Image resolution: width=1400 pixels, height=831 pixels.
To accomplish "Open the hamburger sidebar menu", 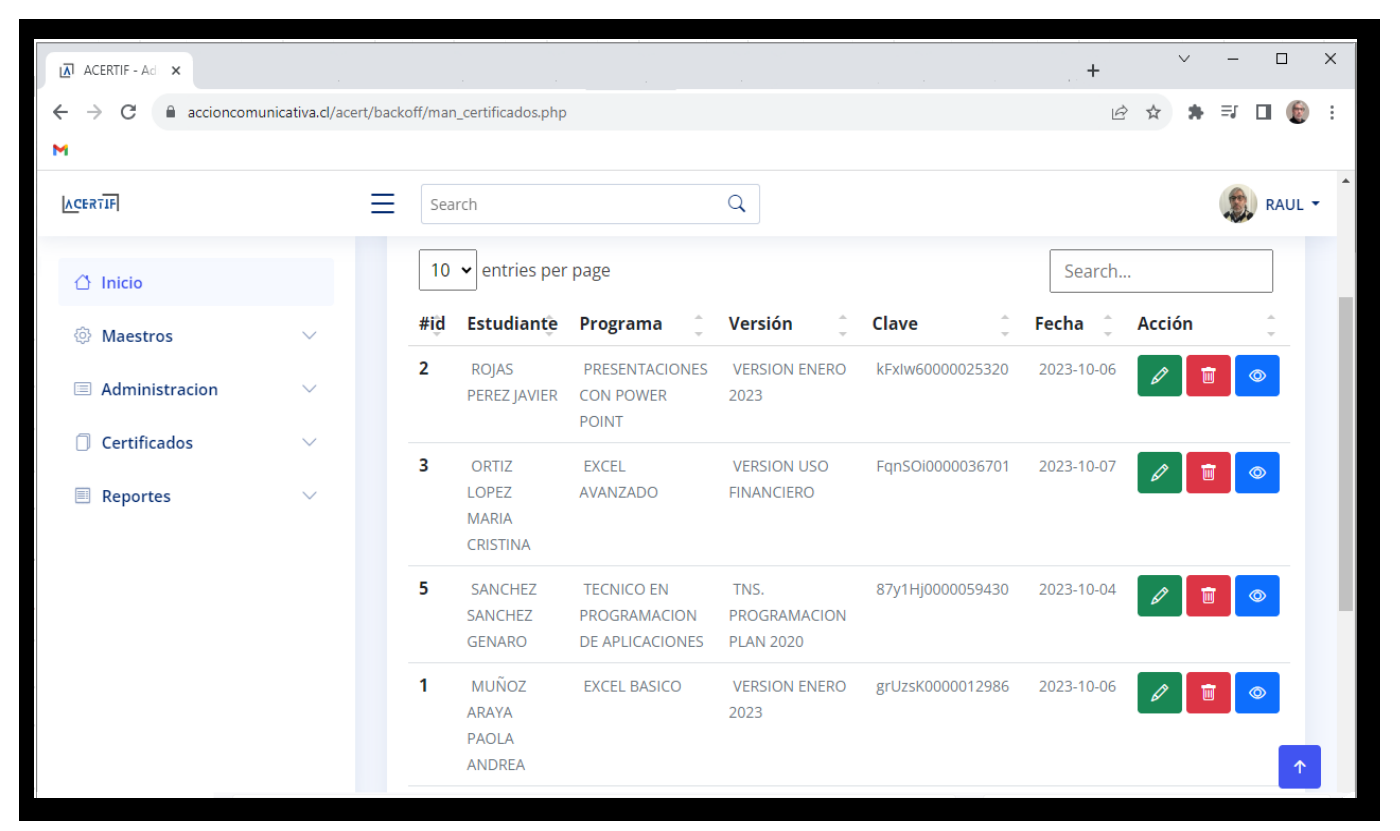I will point(381,203).
